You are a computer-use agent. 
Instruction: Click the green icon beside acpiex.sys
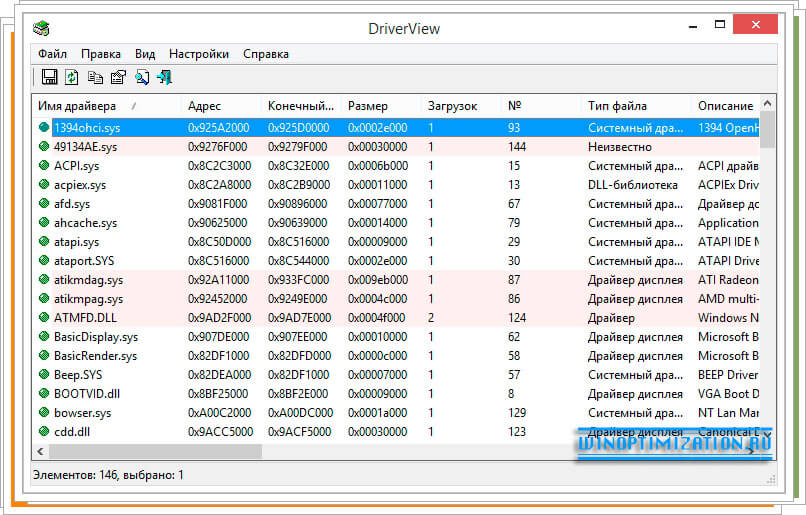coord(44,184)
